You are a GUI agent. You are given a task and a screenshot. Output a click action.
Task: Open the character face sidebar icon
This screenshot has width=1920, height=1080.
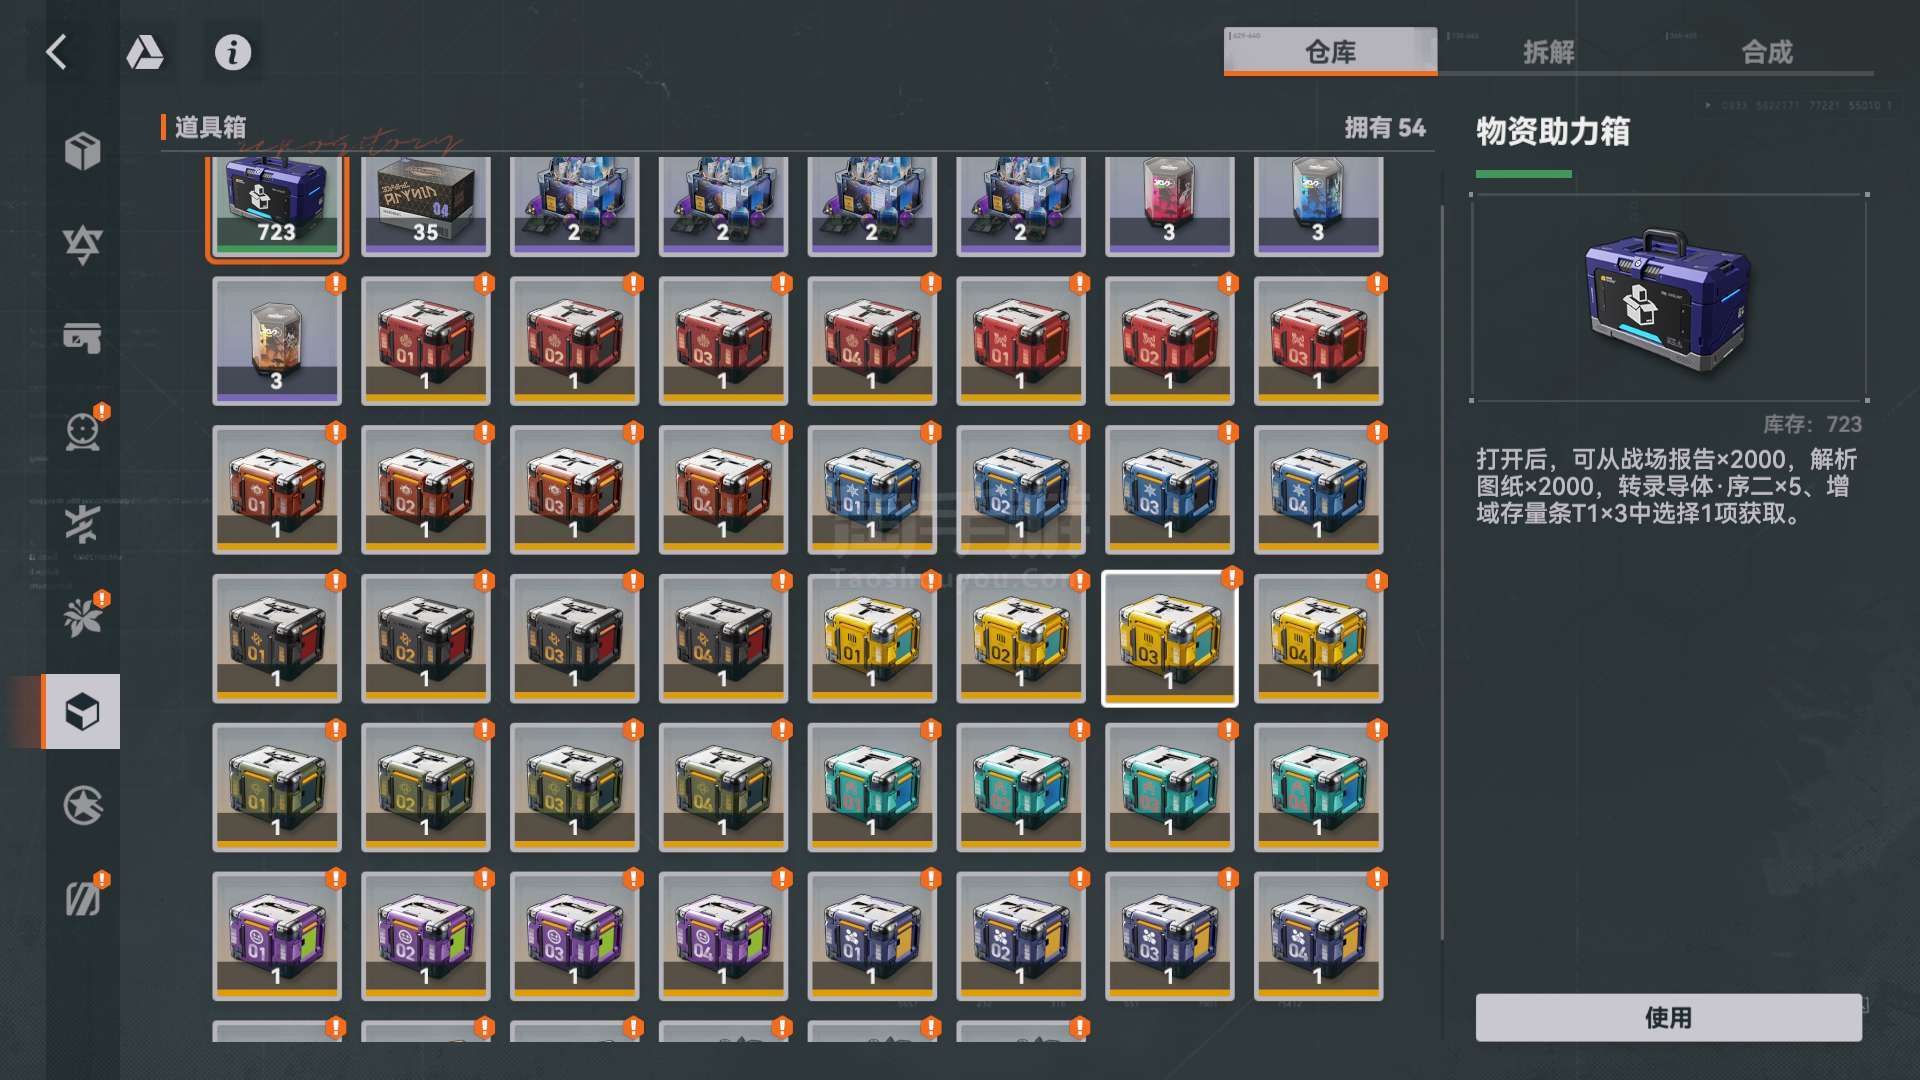point(82,431)
